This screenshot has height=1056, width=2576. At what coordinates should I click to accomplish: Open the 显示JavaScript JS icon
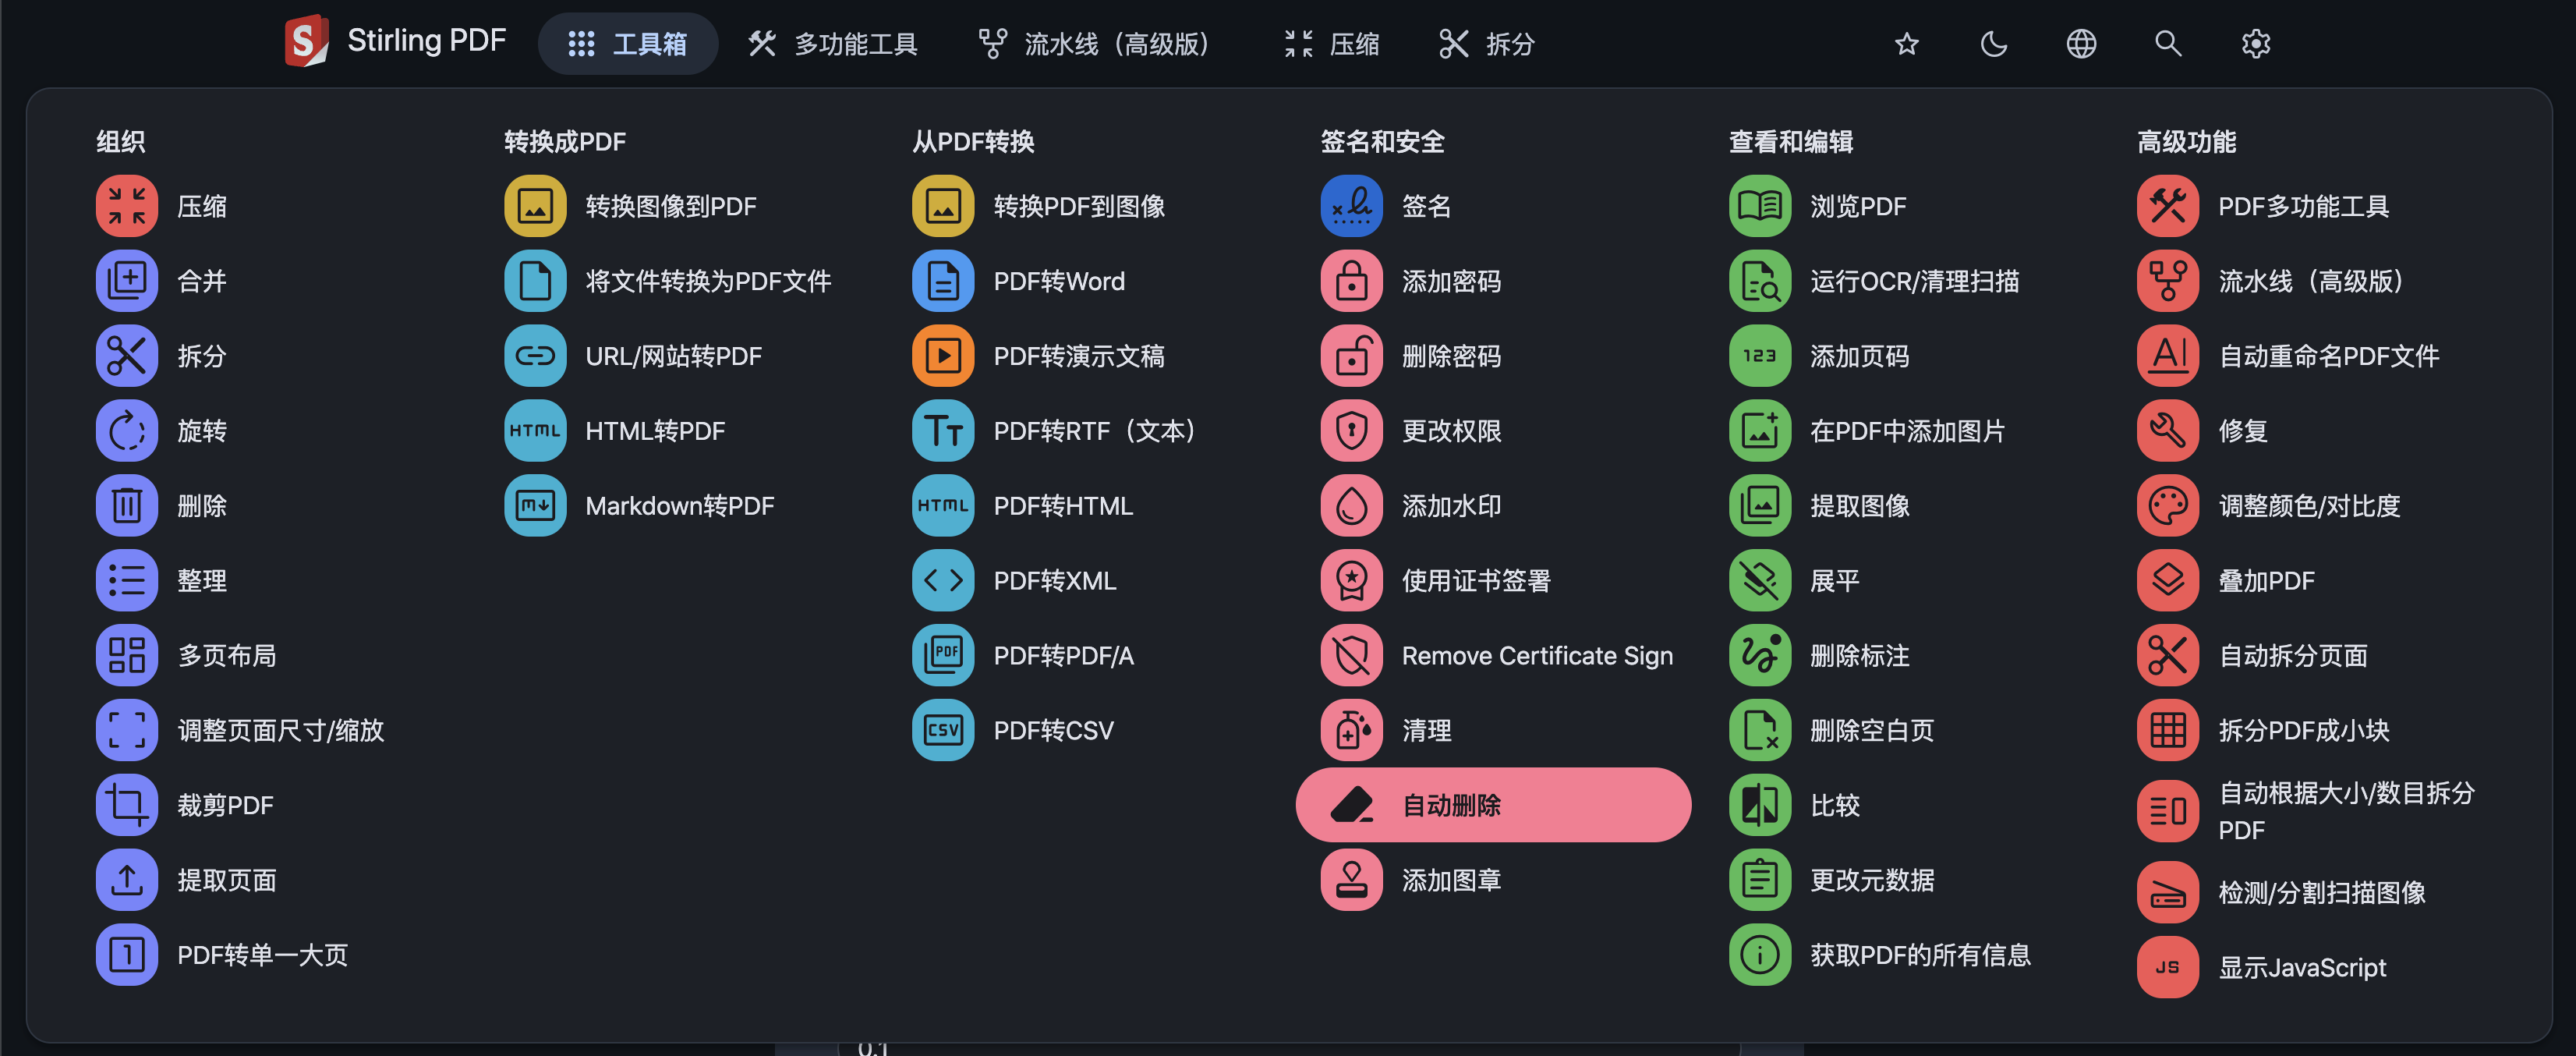tap(2167, 967)
